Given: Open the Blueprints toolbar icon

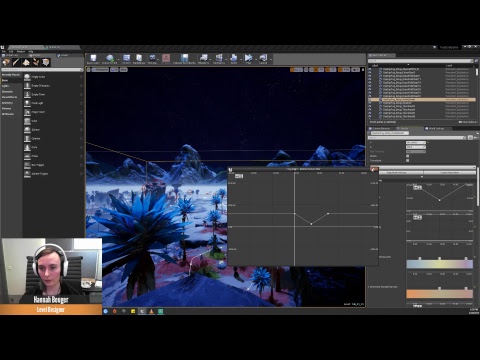Looking at the screenshot, I should coord(204,58).
